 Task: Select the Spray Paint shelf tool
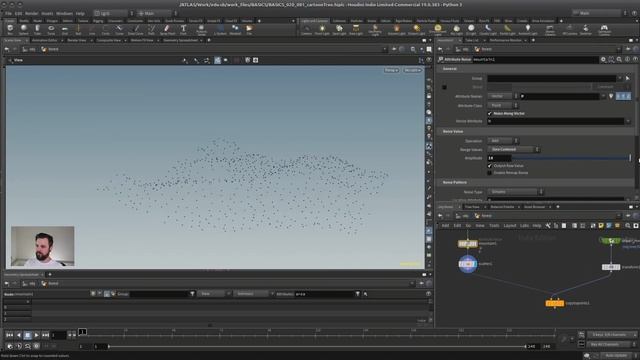pyautogui.click(x=167, y=29)
